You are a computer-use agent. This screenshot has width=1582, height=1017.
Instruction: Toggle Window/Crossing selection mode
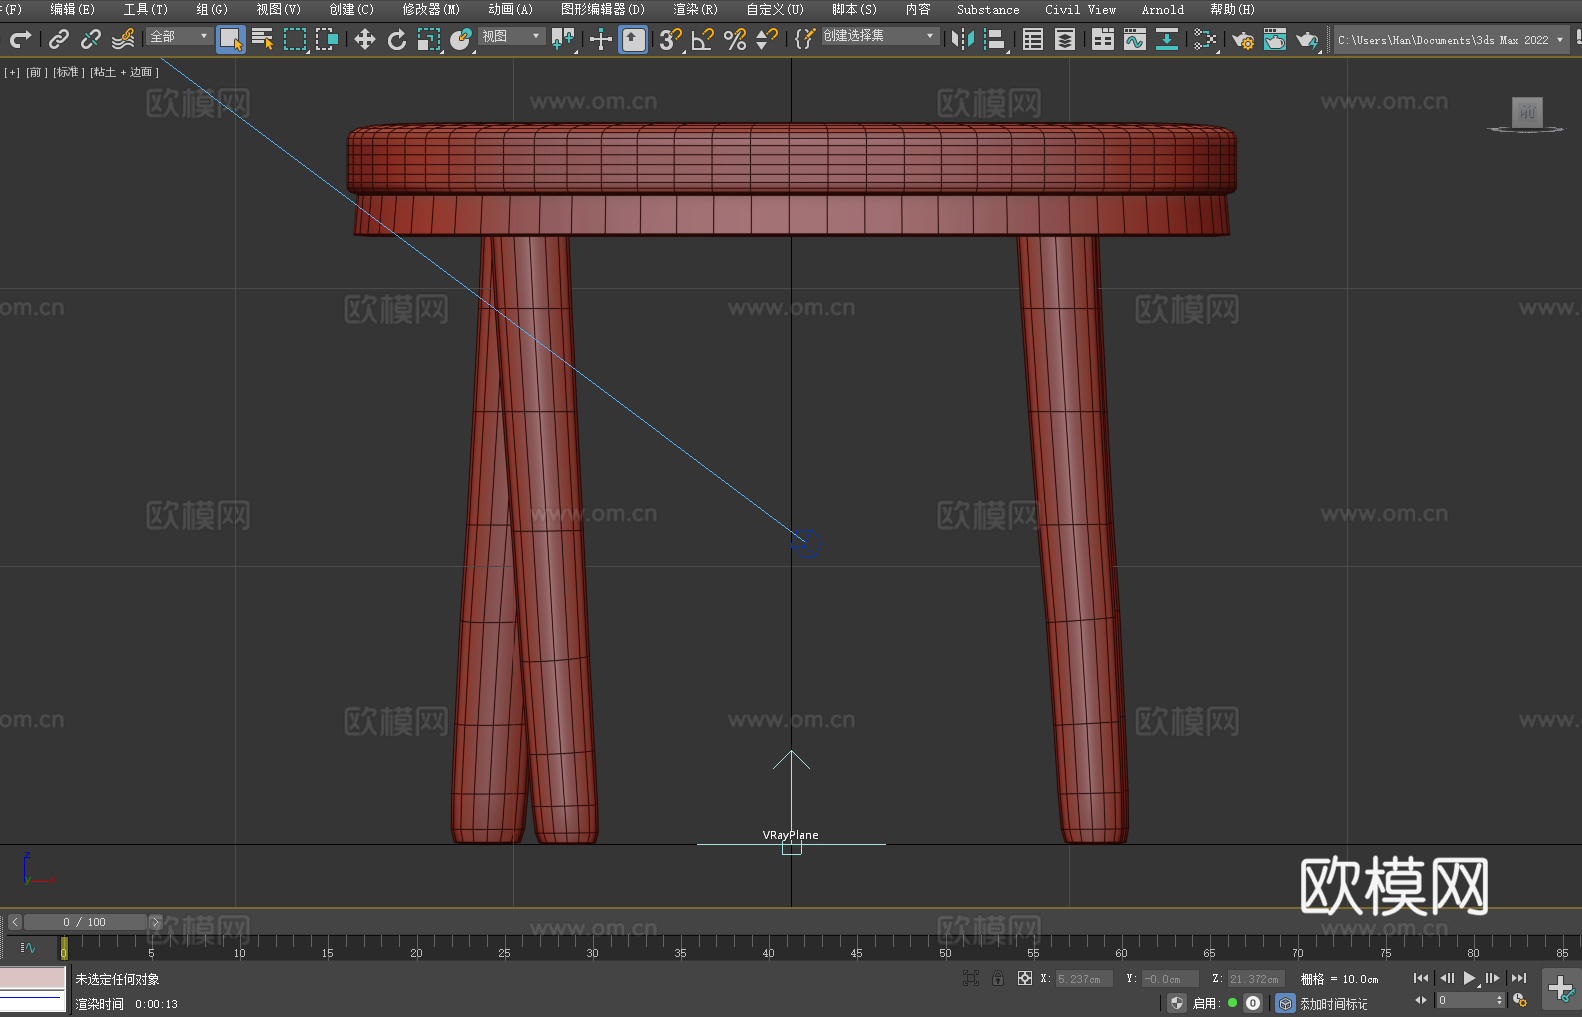[x=327, y=39]
